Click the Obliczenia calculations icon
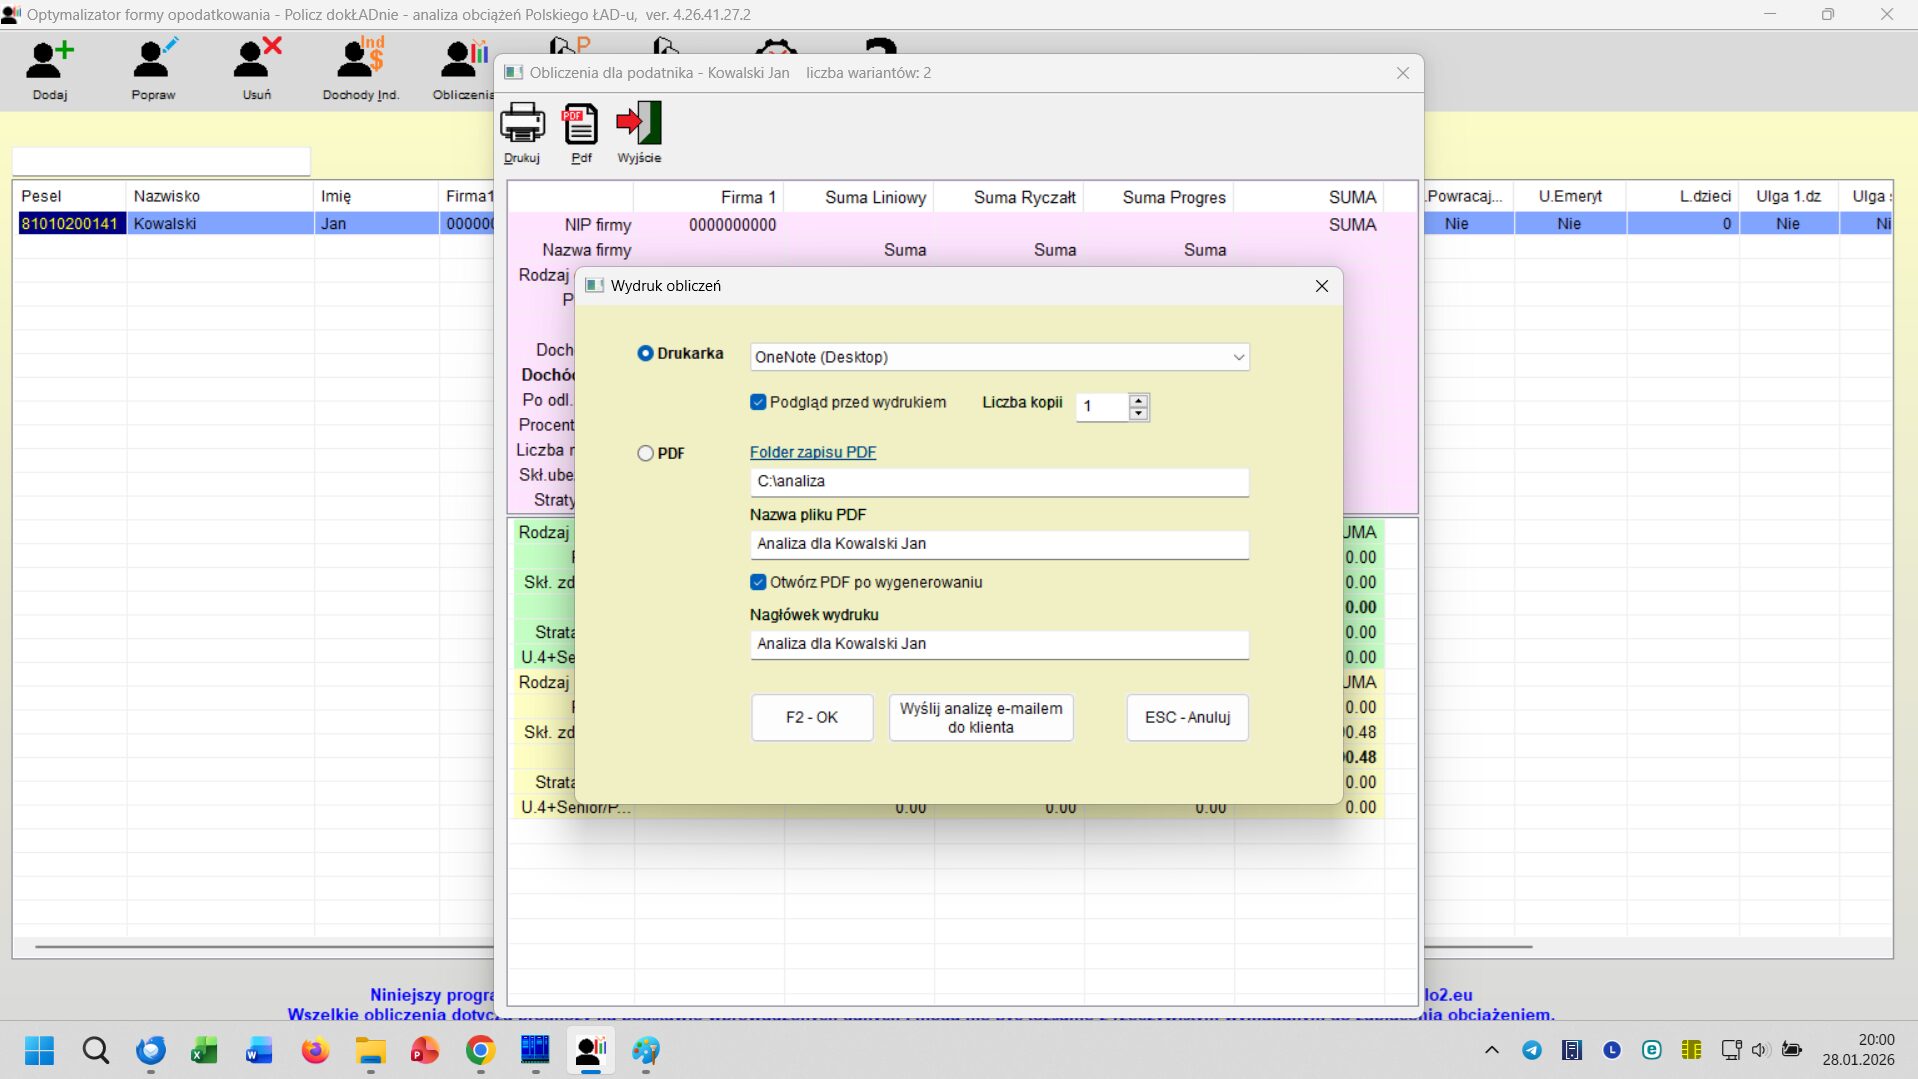This screenshot has width=1918, height=1079. click(464, 62)
